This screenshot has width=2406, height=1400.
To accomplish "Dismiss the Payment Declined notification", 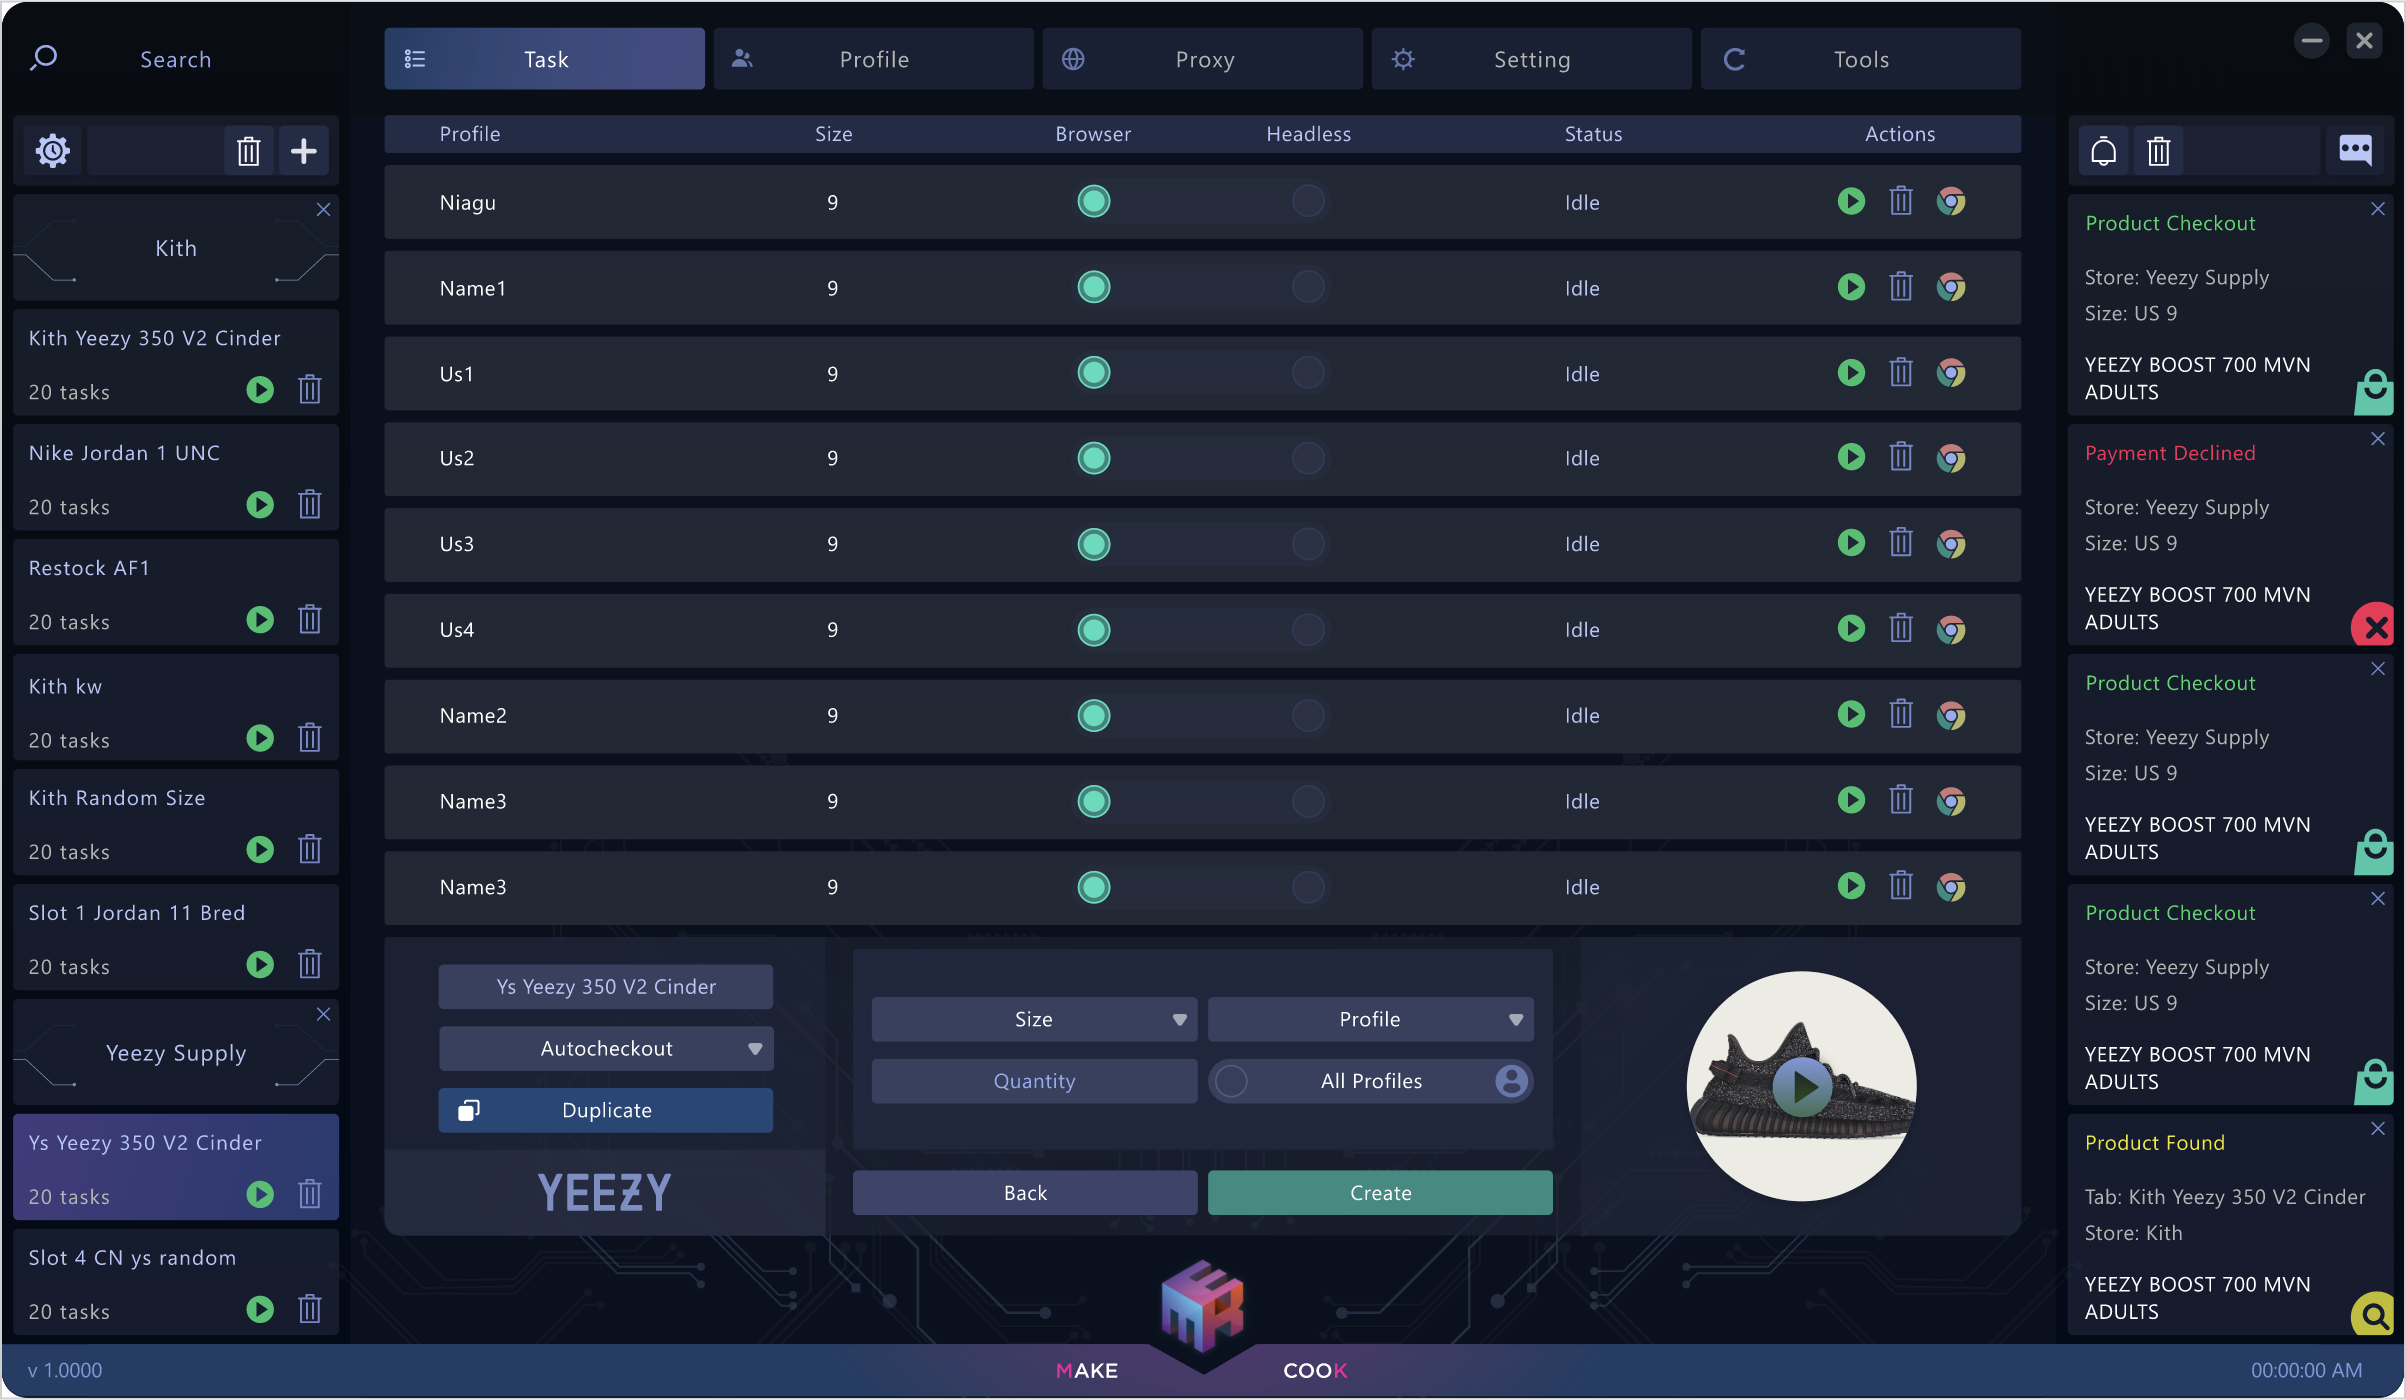I will click(2378, 438).
